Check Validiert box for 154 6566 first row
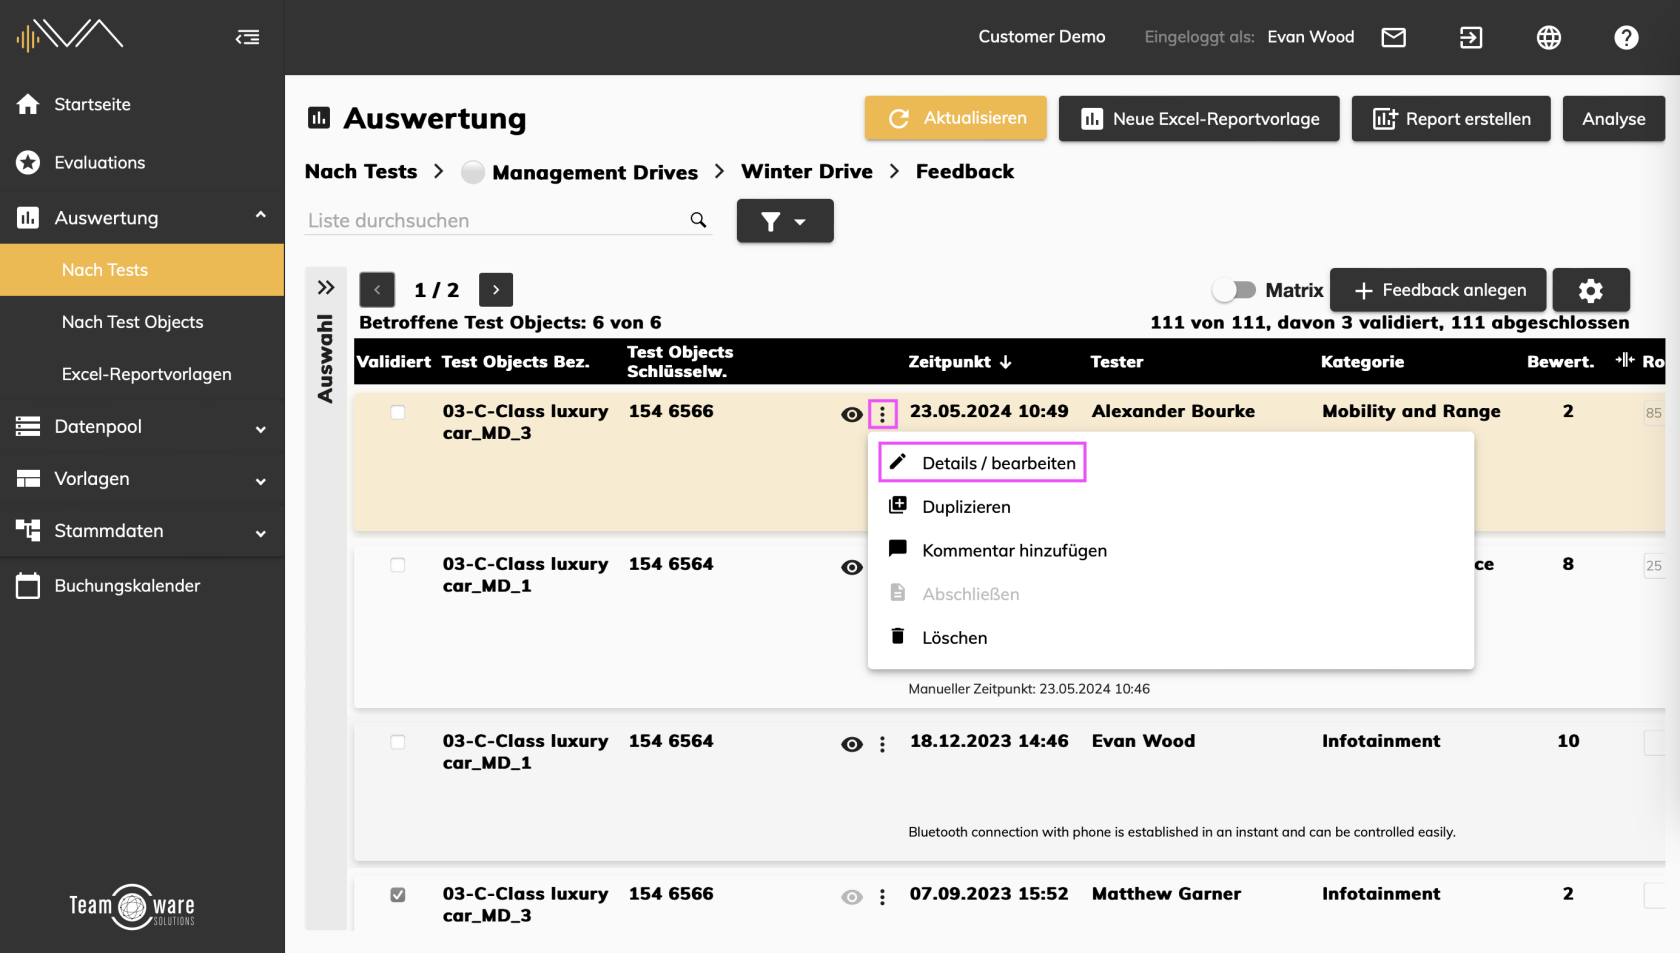Image resolution: width=1680 pixels, height=953 pixels. click(x=398, y=412)
